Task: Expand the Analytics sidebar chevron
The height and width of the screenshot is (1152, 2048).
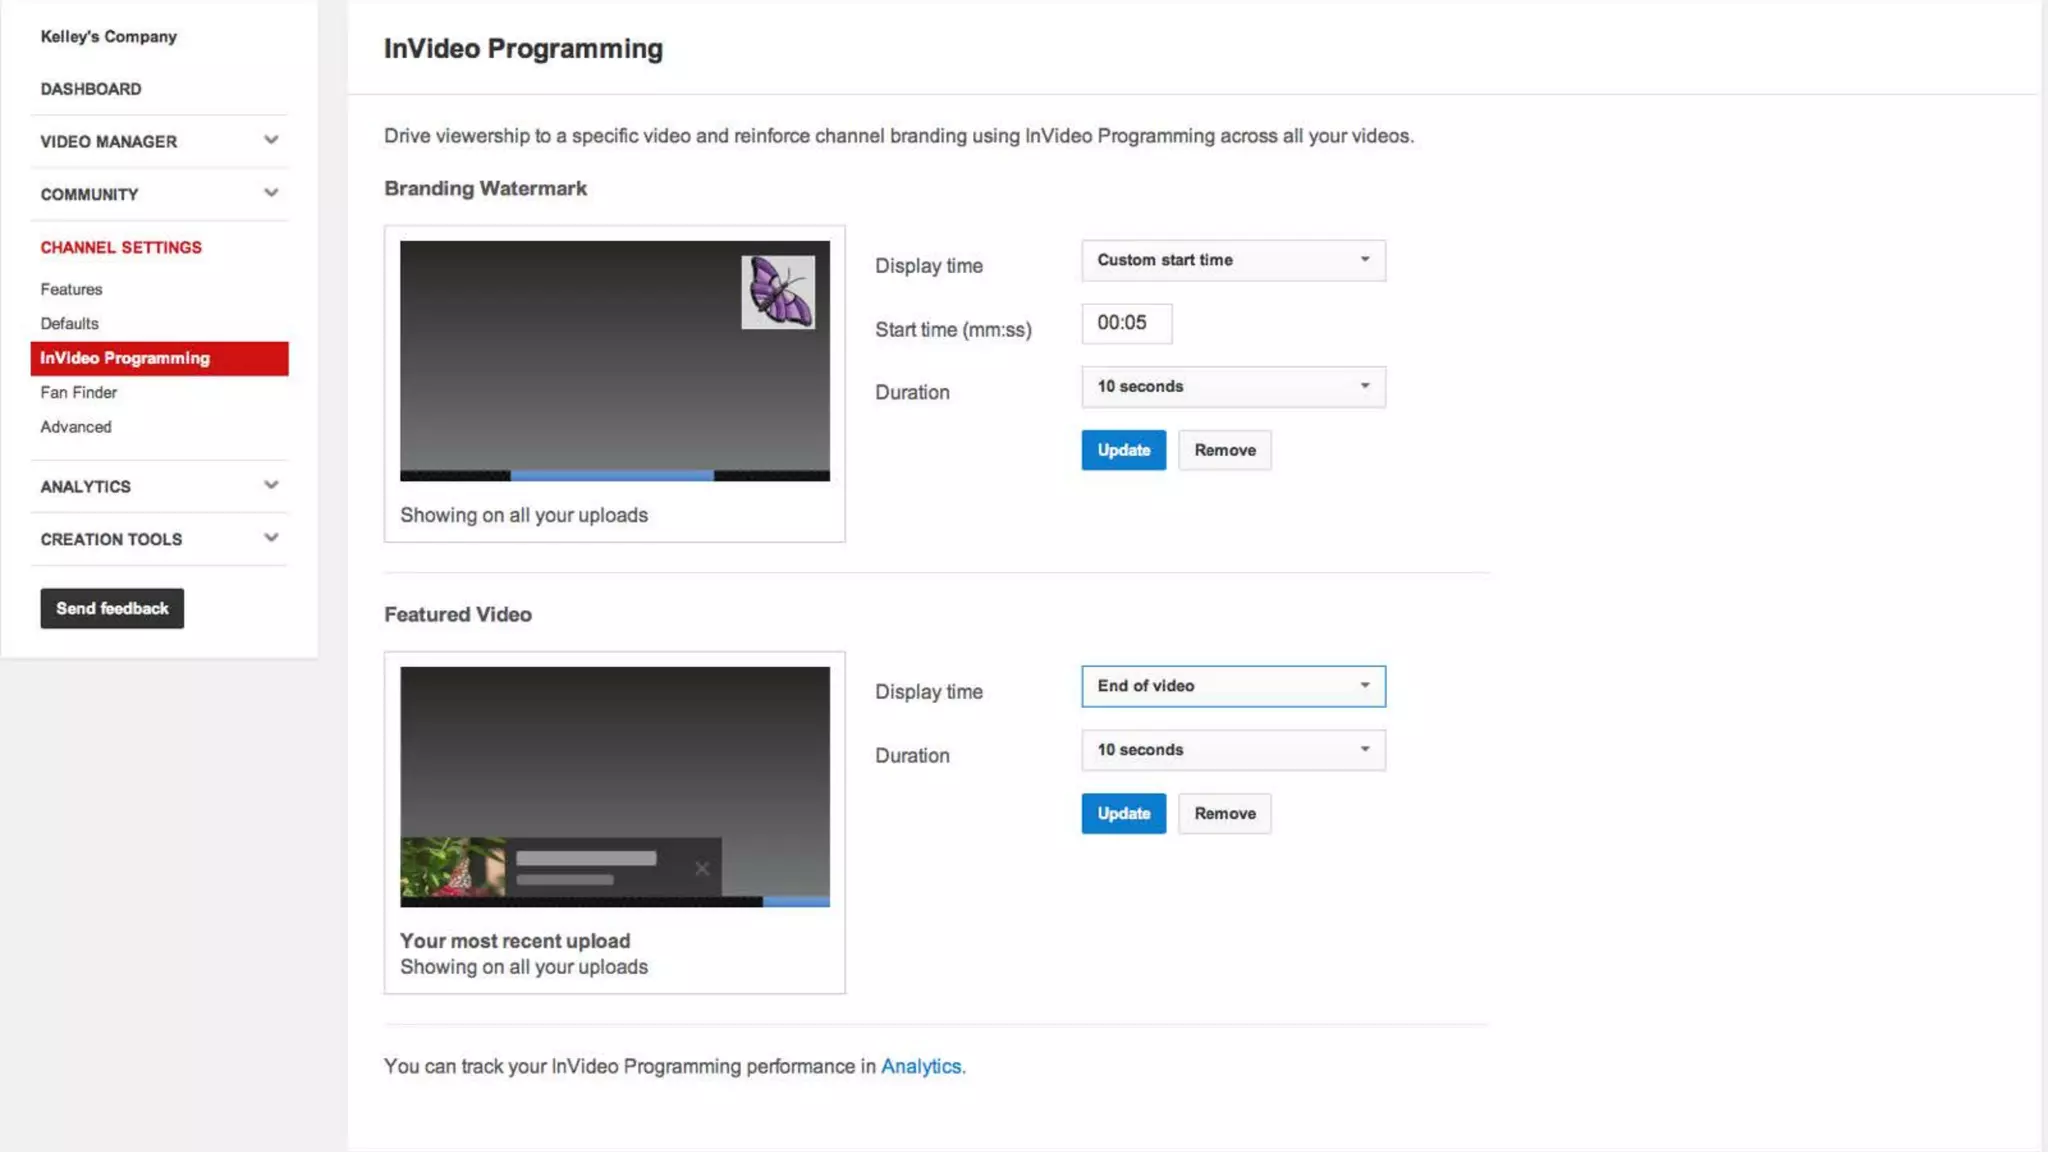Action: pos(270,485)
